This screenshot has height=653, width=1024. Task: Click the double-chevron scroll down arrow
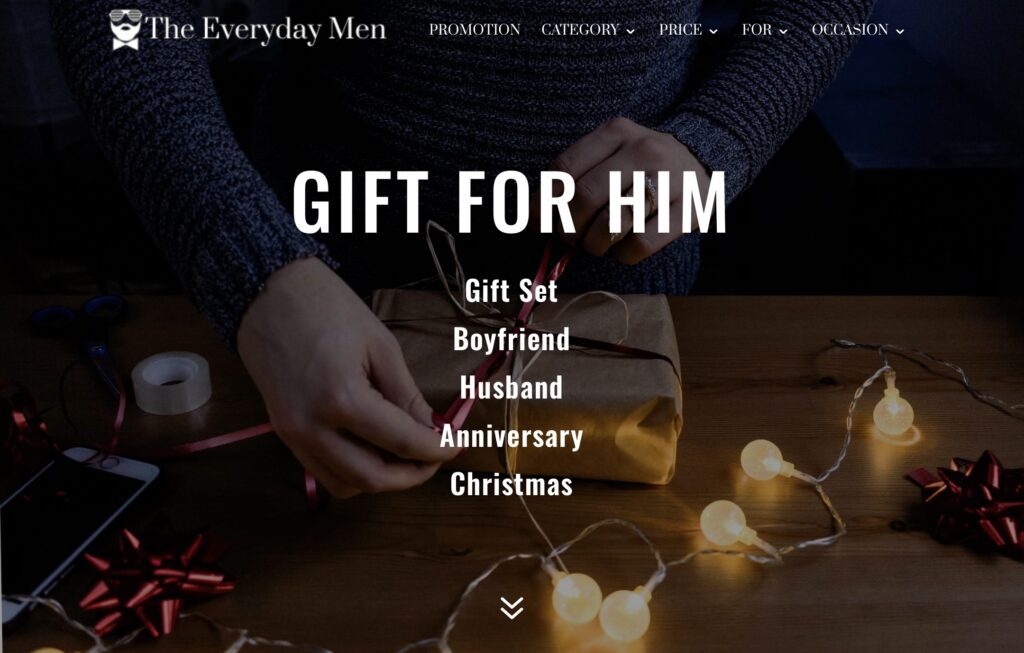tap(511, 608)
